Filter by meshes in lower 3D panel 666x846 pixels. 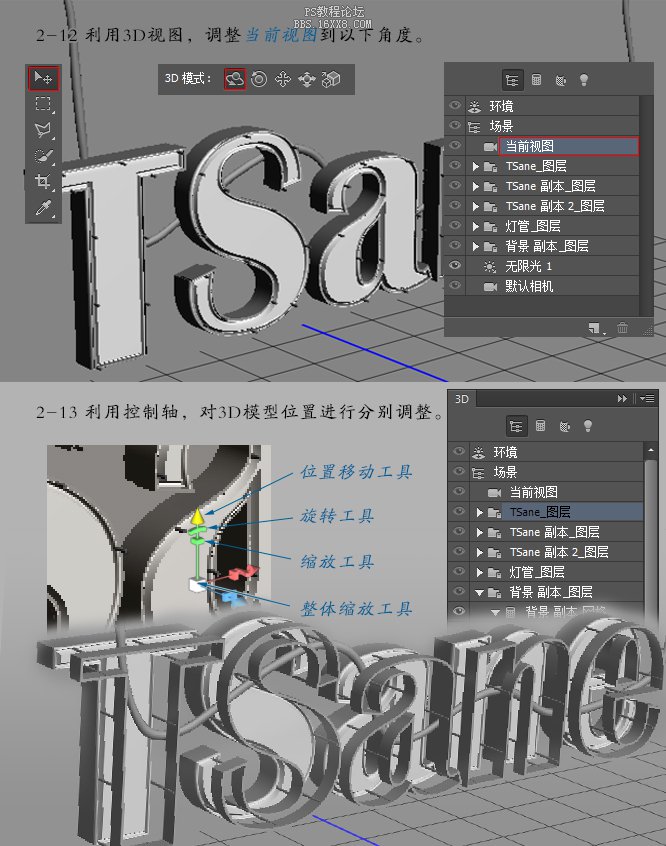pos(540,426)
